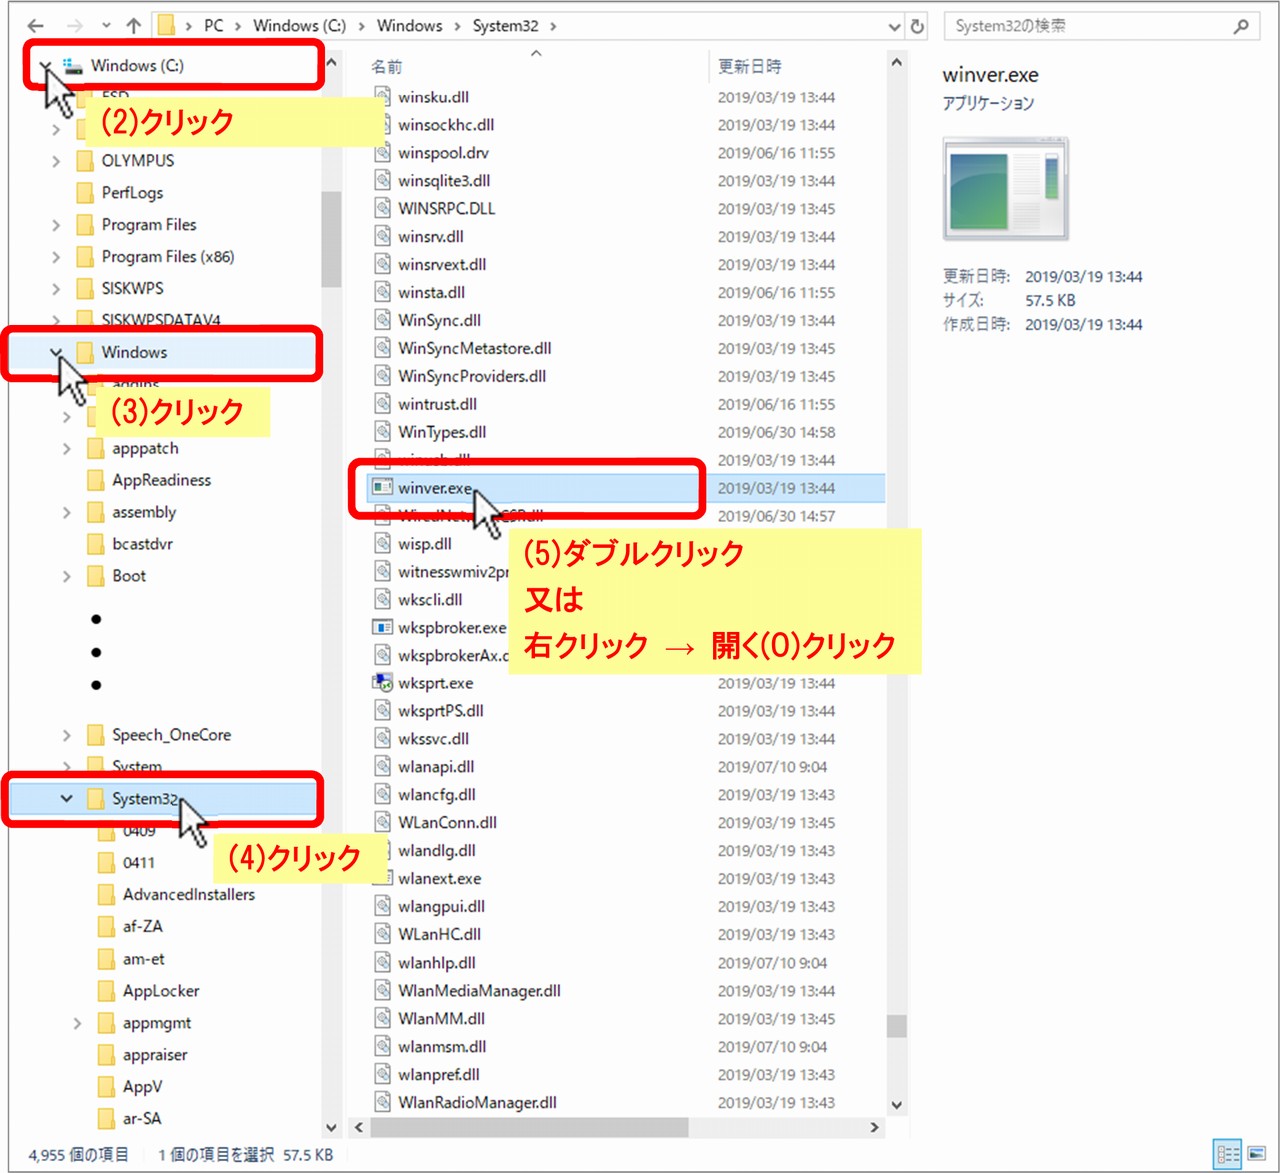The image size is (1280, 1173).
Task: Sort by the 名前 column header
Action: pyautogui.click(x=386, y=67)
